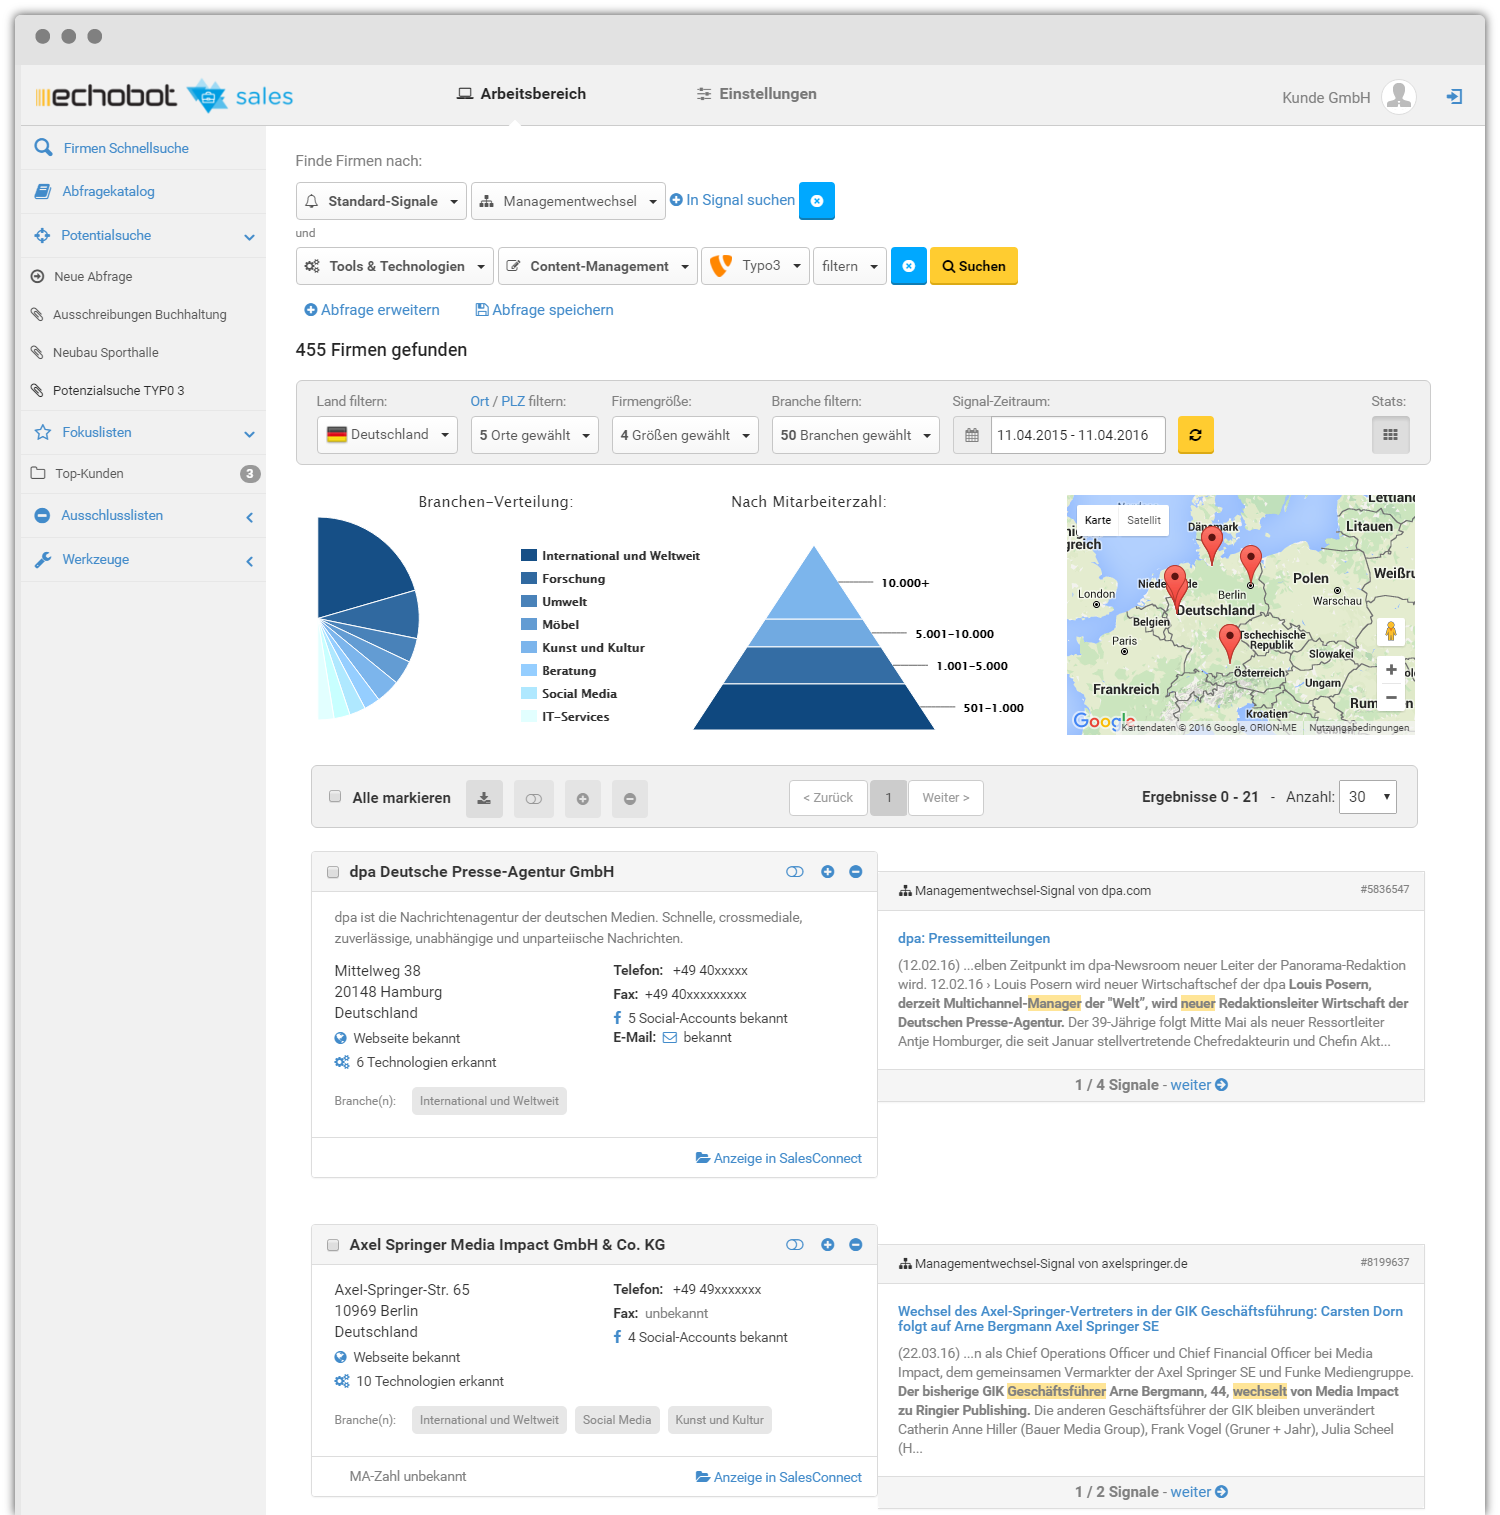Click the In Signal suchen link
This screenshot has height=1515, width=1500.
click(x=732, y=200)
